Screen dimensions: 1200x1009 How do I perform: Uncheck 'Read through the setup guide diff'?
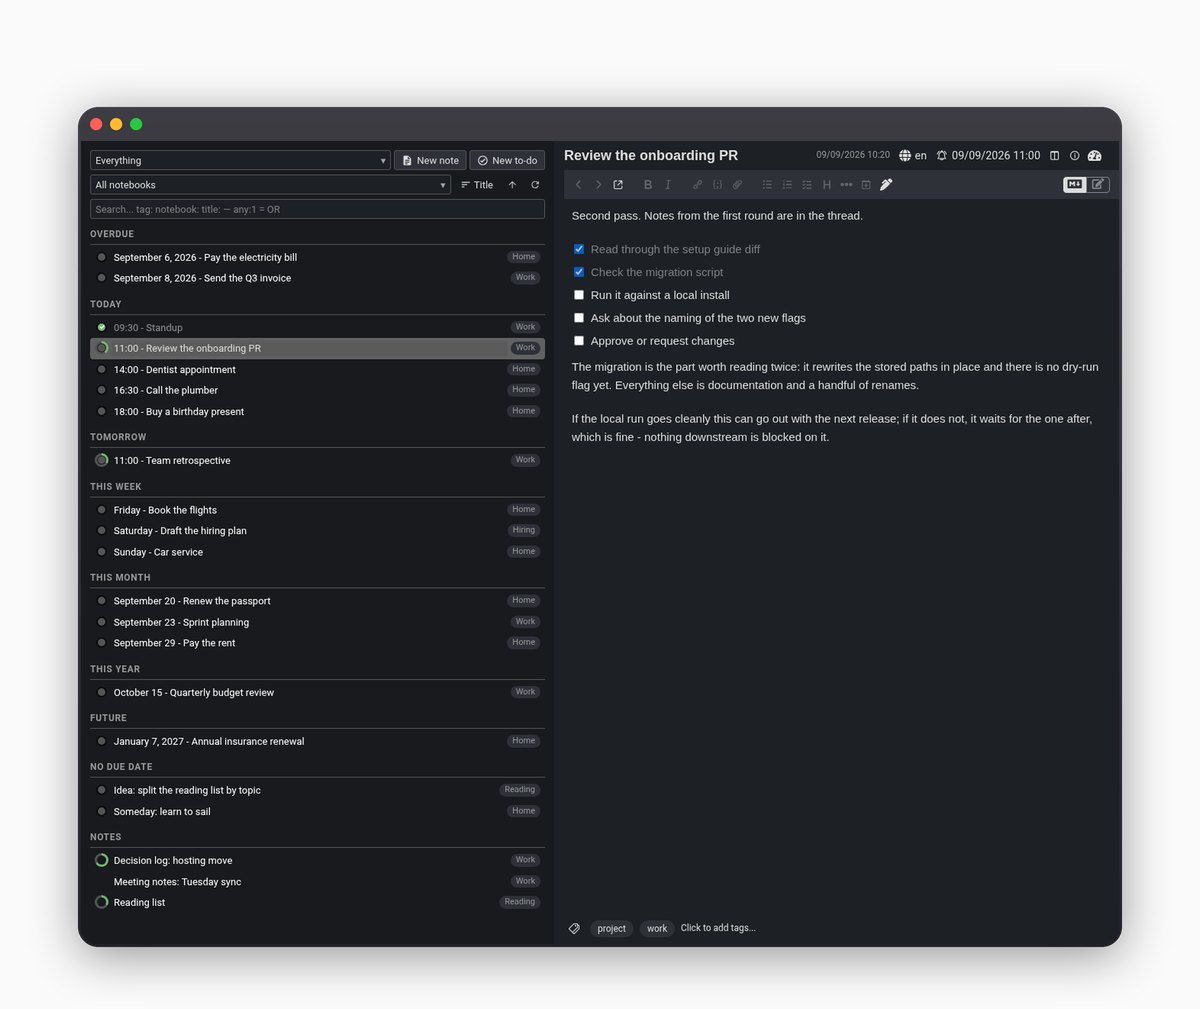[x=579, y=249]
